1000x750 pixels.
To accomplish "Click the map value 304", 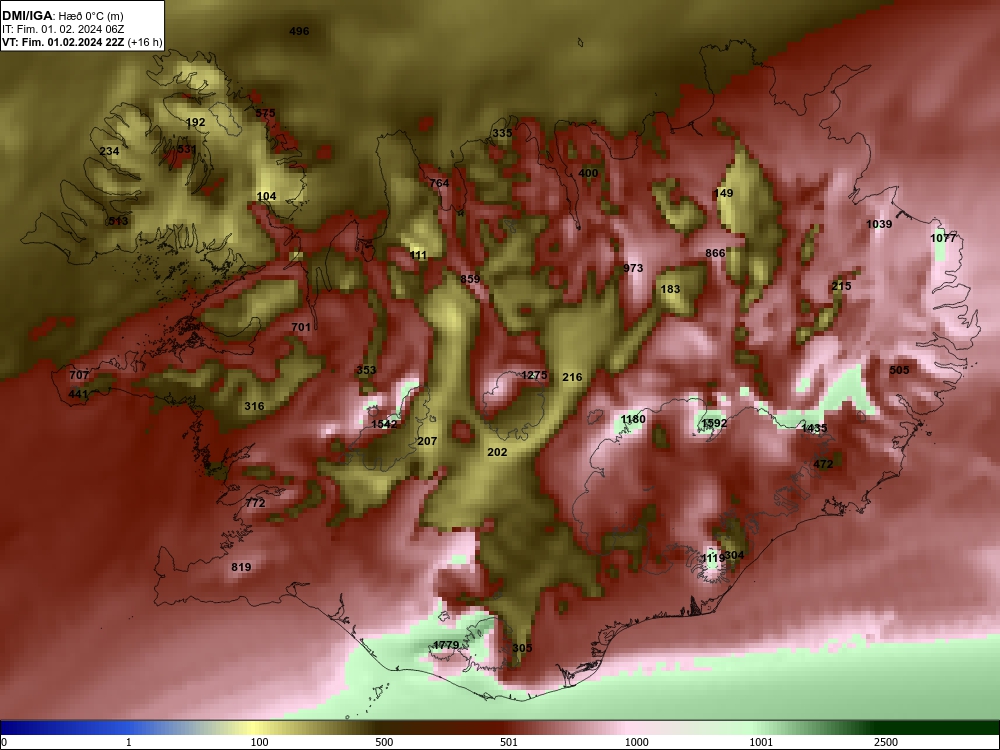I will coord(735,555).
